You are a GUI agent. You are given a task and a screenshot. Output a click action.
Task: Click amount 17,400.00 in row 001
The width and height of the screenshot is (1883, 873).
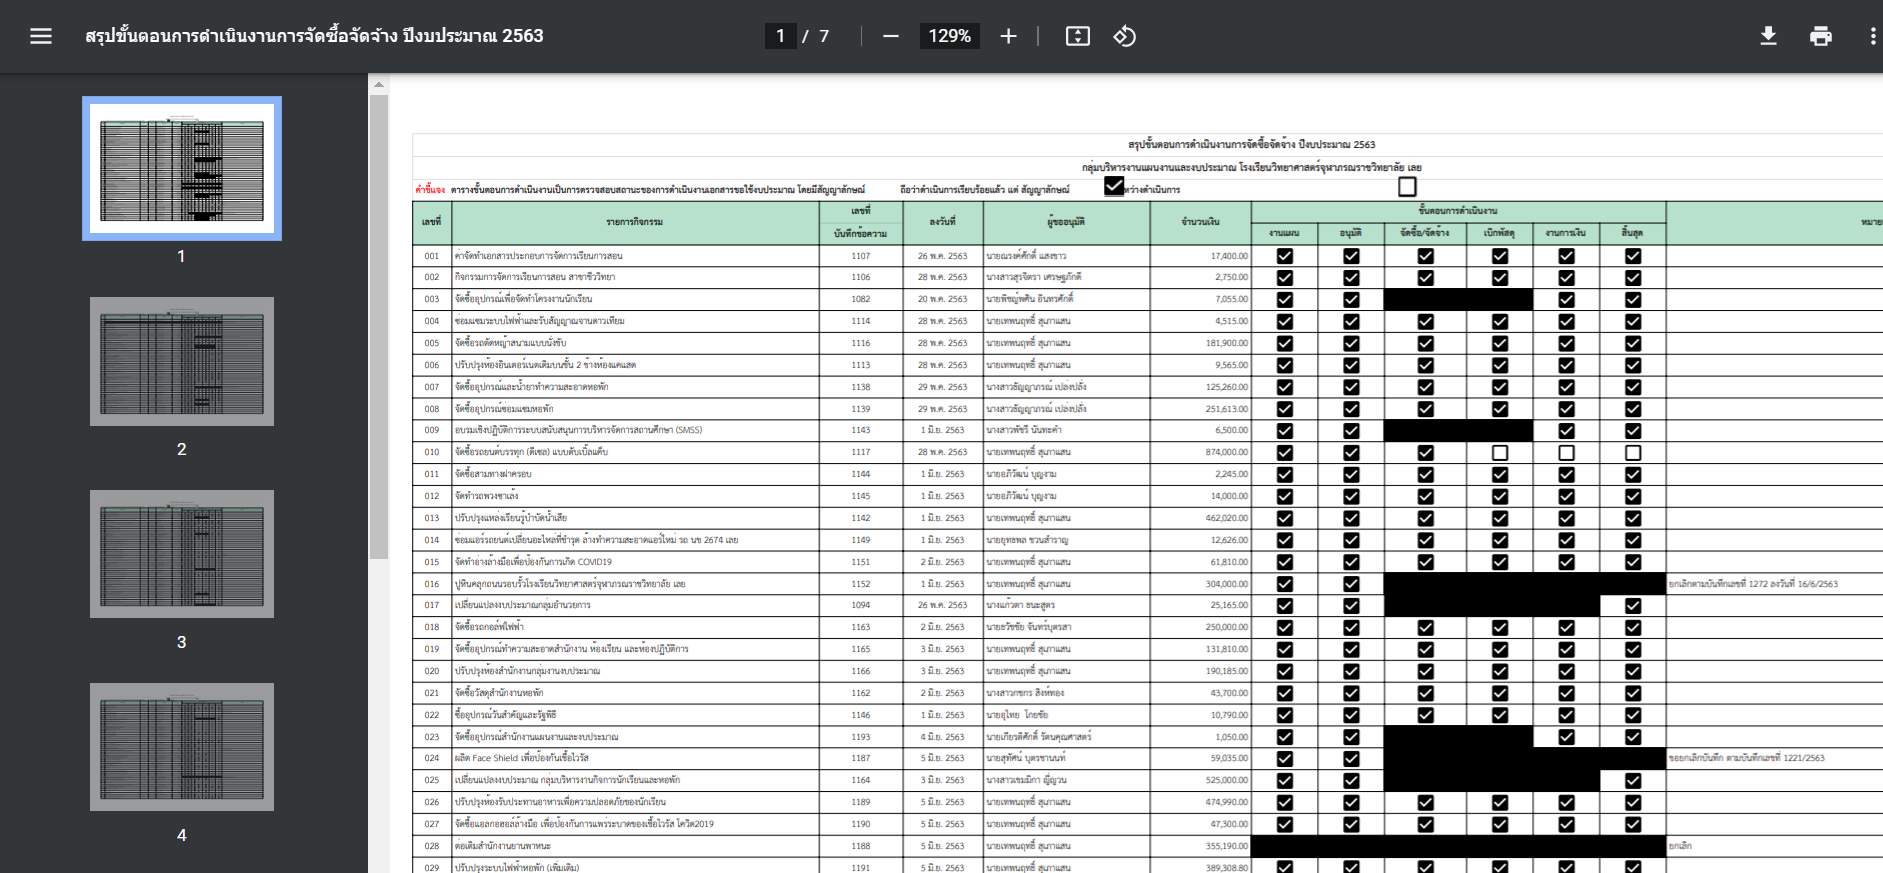click(1229, 256)
